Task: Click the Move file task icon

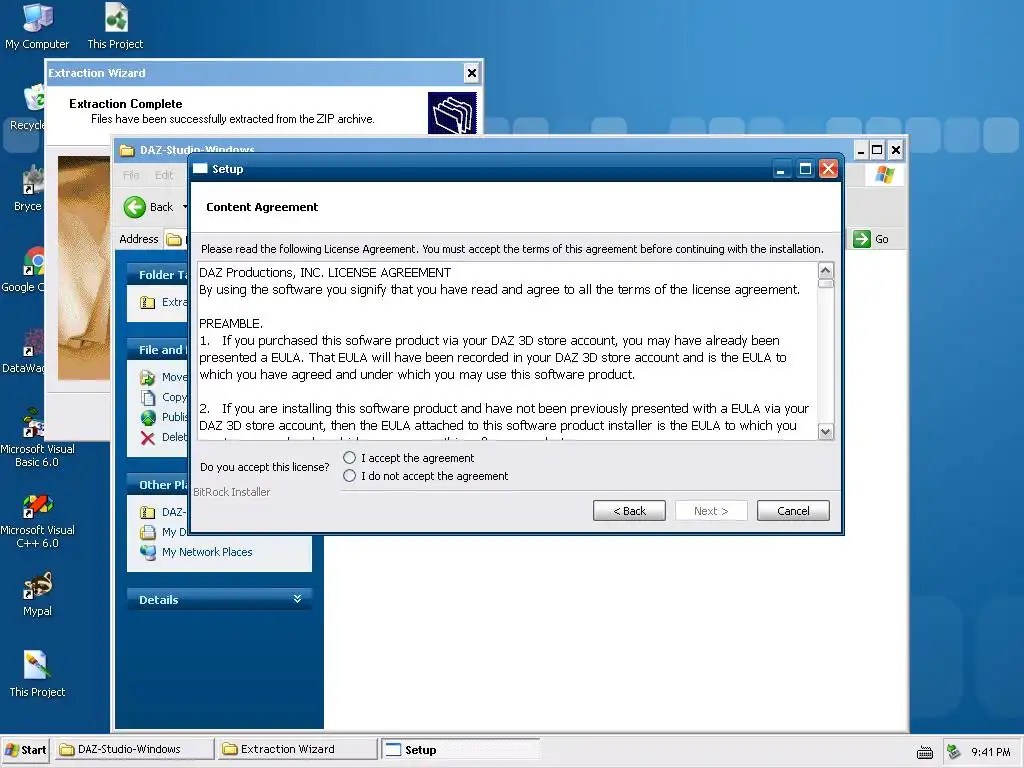Action: 148,377
